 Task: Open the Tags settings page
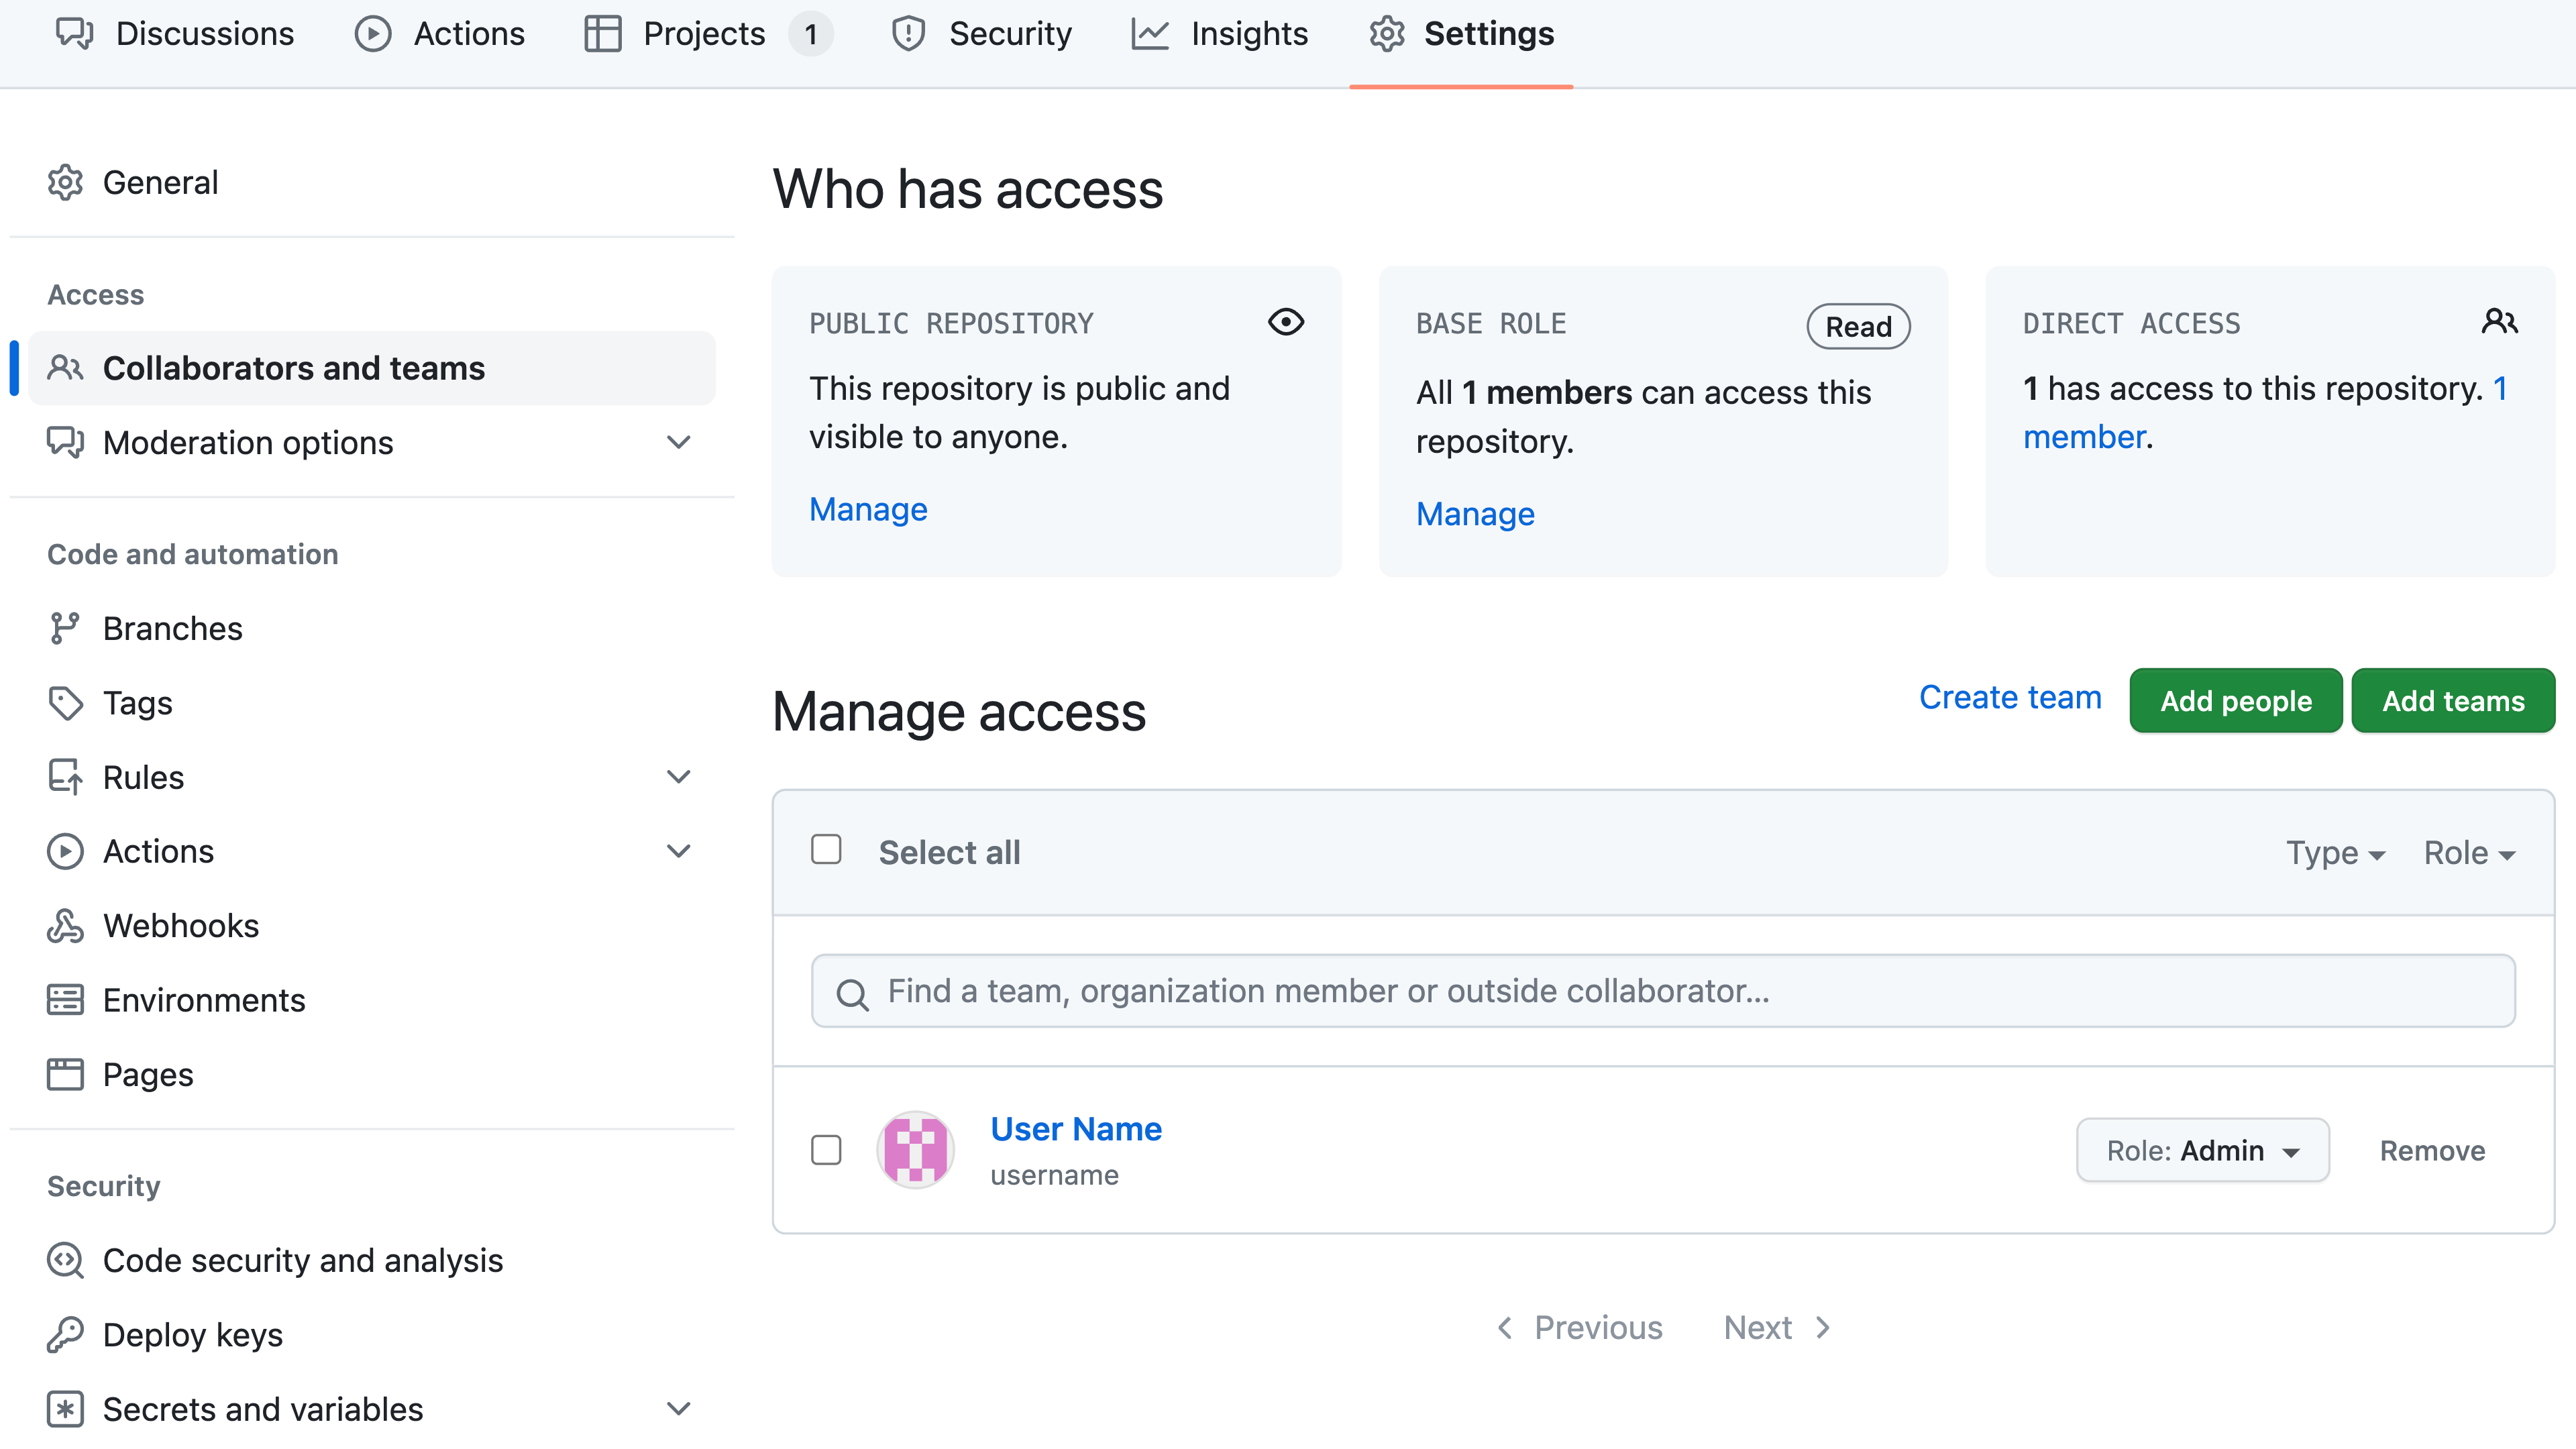coord(371,702)
